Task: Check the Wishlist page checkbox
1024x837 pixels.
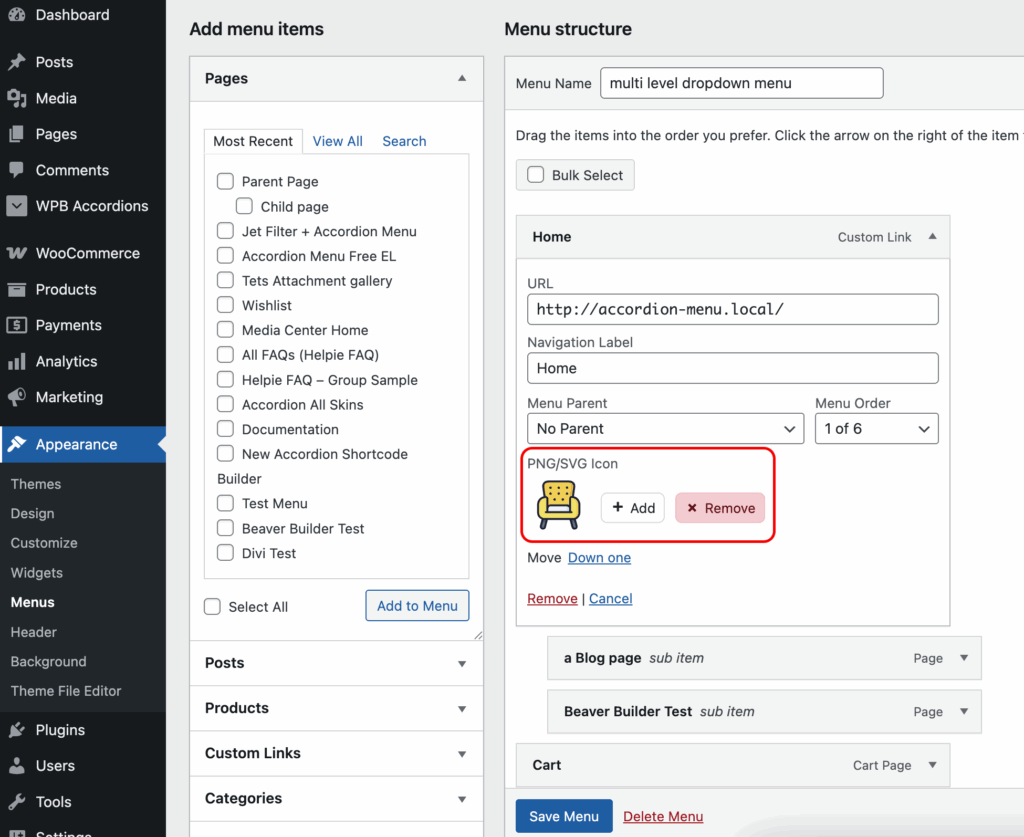Action: [225, 305]
